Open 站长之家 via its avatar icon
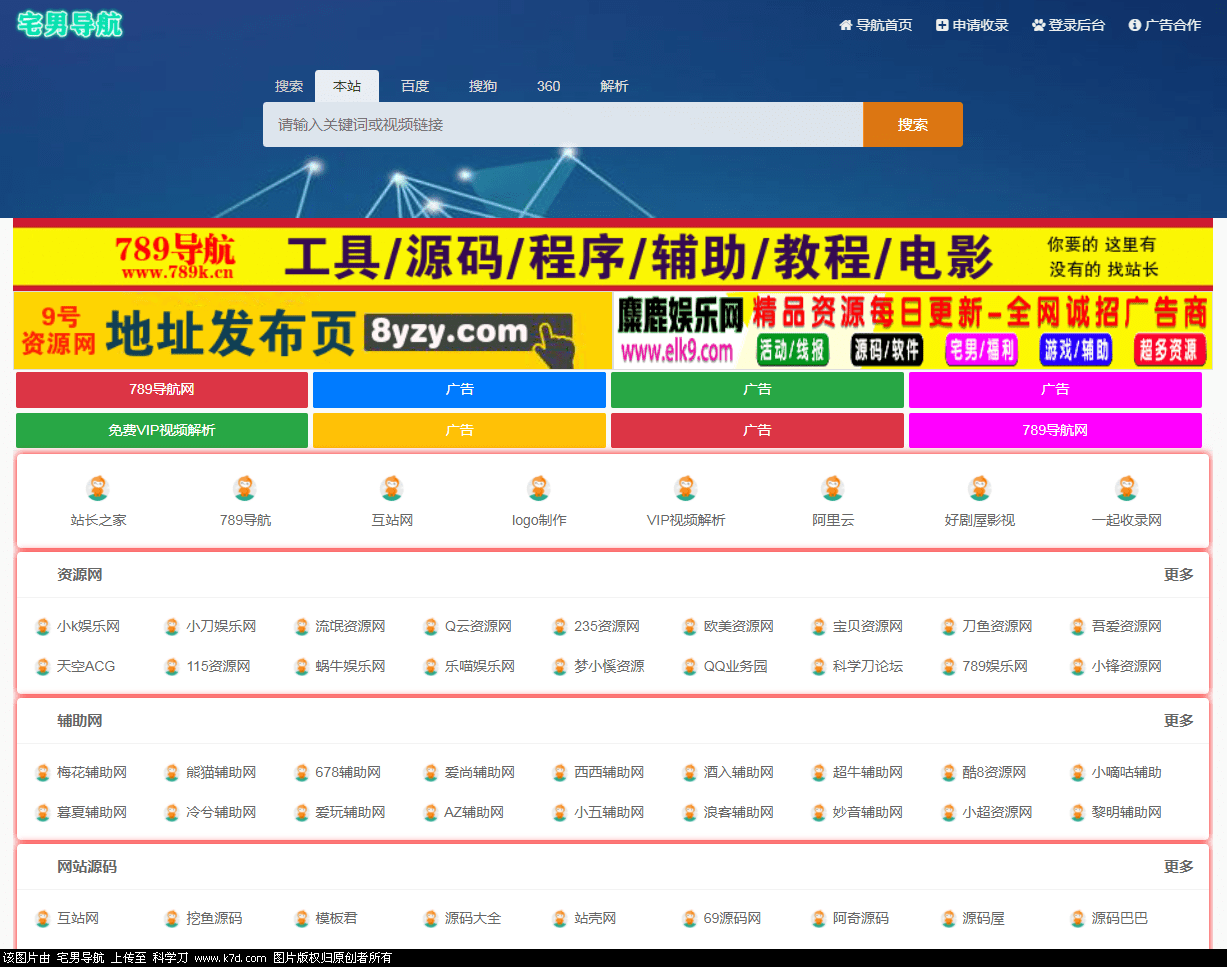The width and height of the screenshot is (1227, 967). 98,488
